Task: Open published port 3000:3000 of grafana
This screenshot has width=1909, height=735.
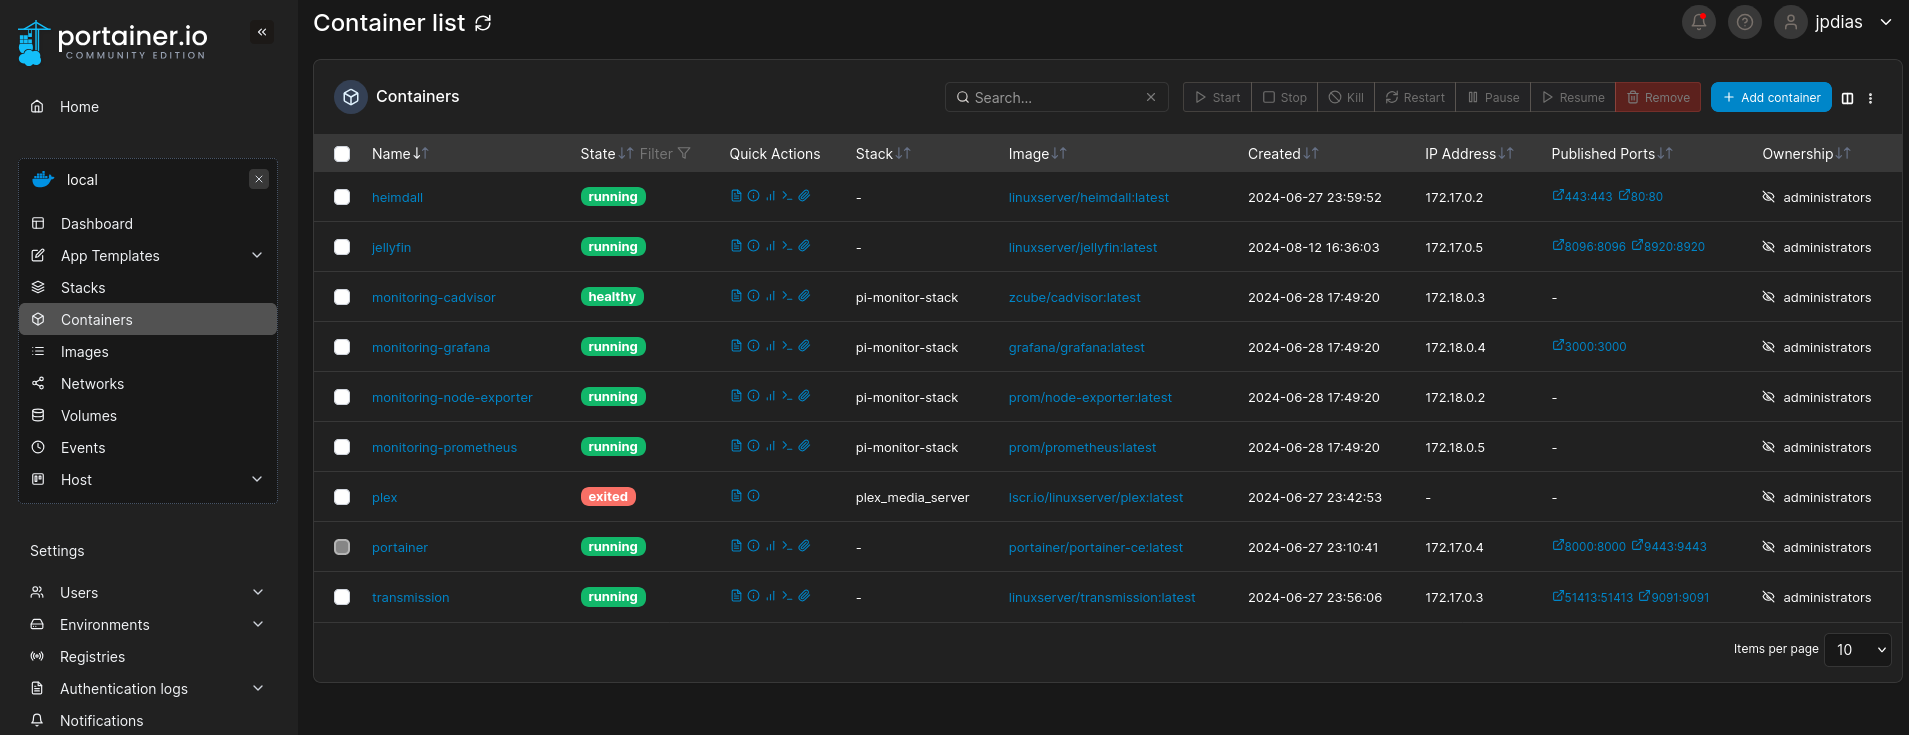Action: pos(1589,347)
